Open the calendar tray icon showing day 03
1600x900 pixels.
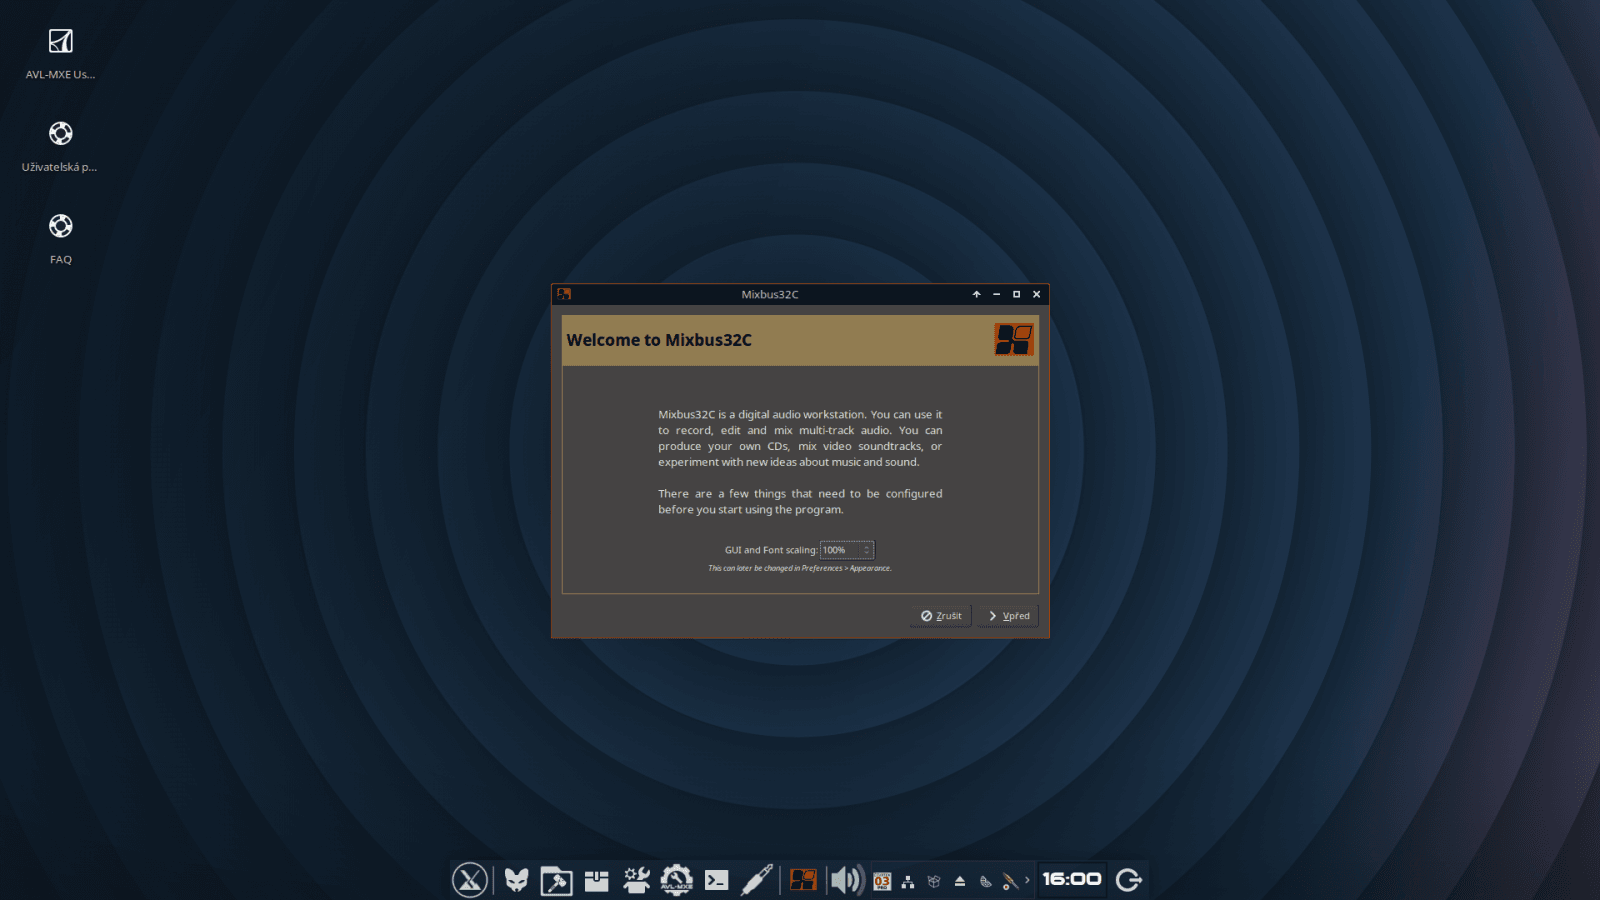coord(883,881)
